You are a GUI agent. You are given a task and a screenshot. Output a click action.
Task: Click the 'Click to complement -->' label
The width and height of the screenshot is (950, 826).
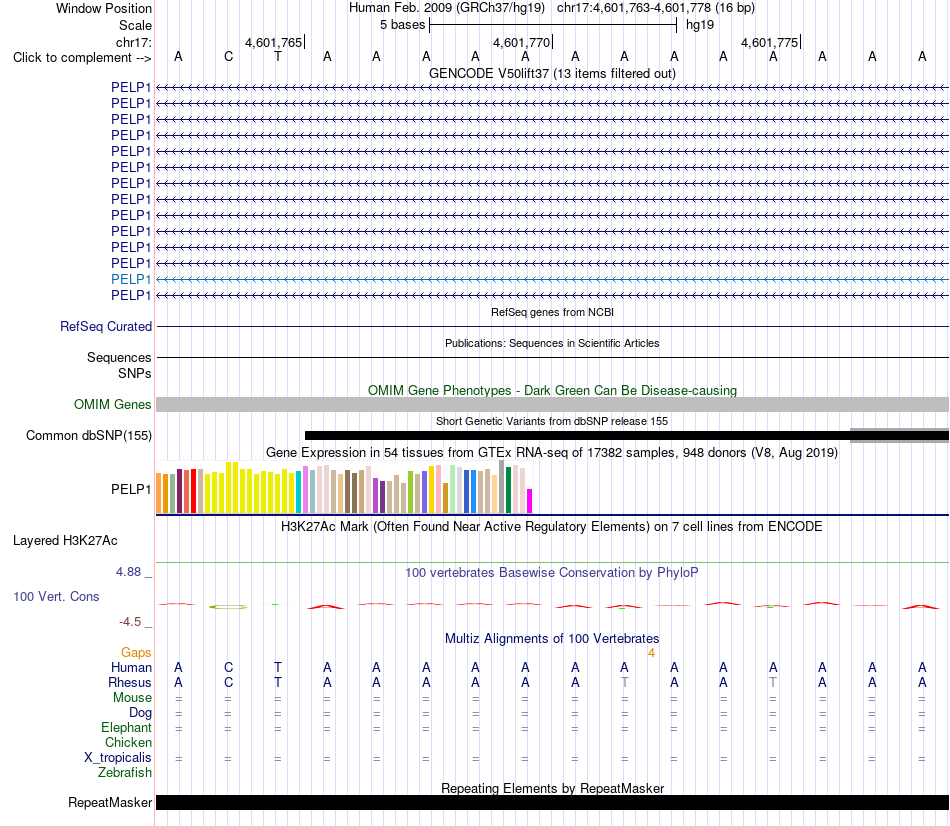click(82, 58)
